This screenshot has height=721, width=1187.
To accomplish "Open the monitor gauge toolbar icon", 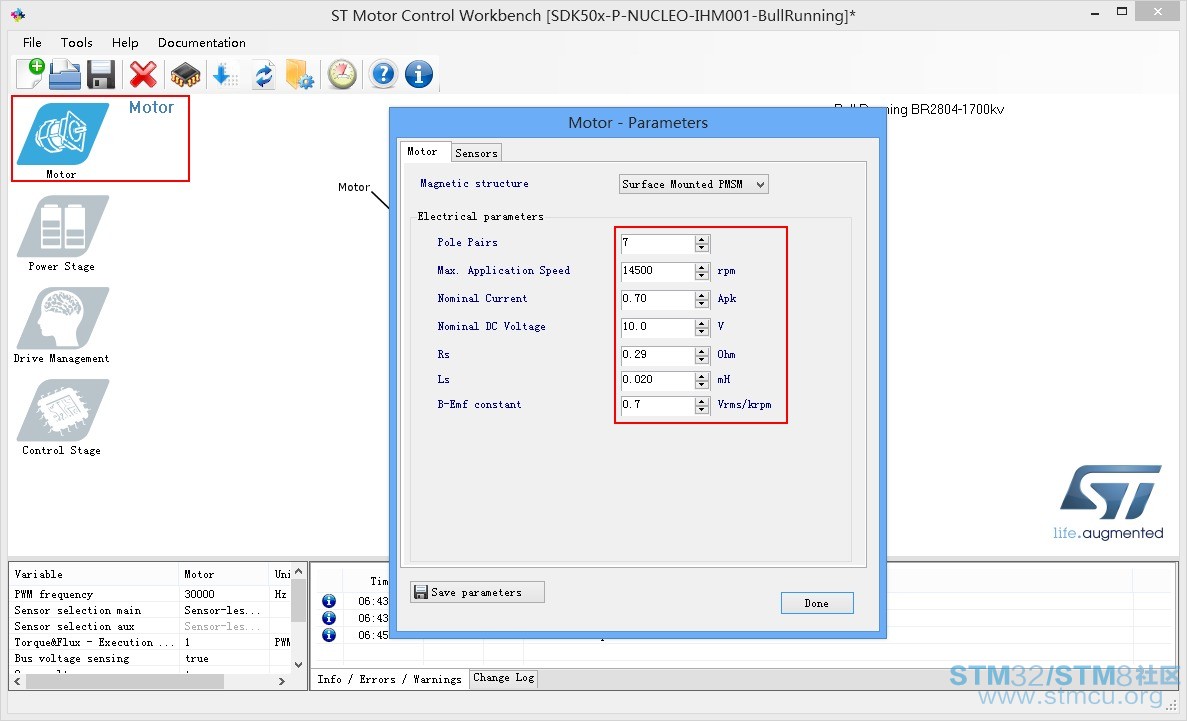I will pyautogui.click(x=342, y=74).
